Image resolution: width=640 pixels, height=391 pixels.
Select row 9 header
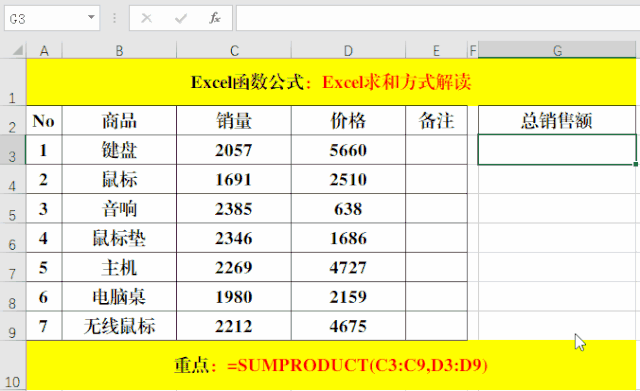[13, 326]
